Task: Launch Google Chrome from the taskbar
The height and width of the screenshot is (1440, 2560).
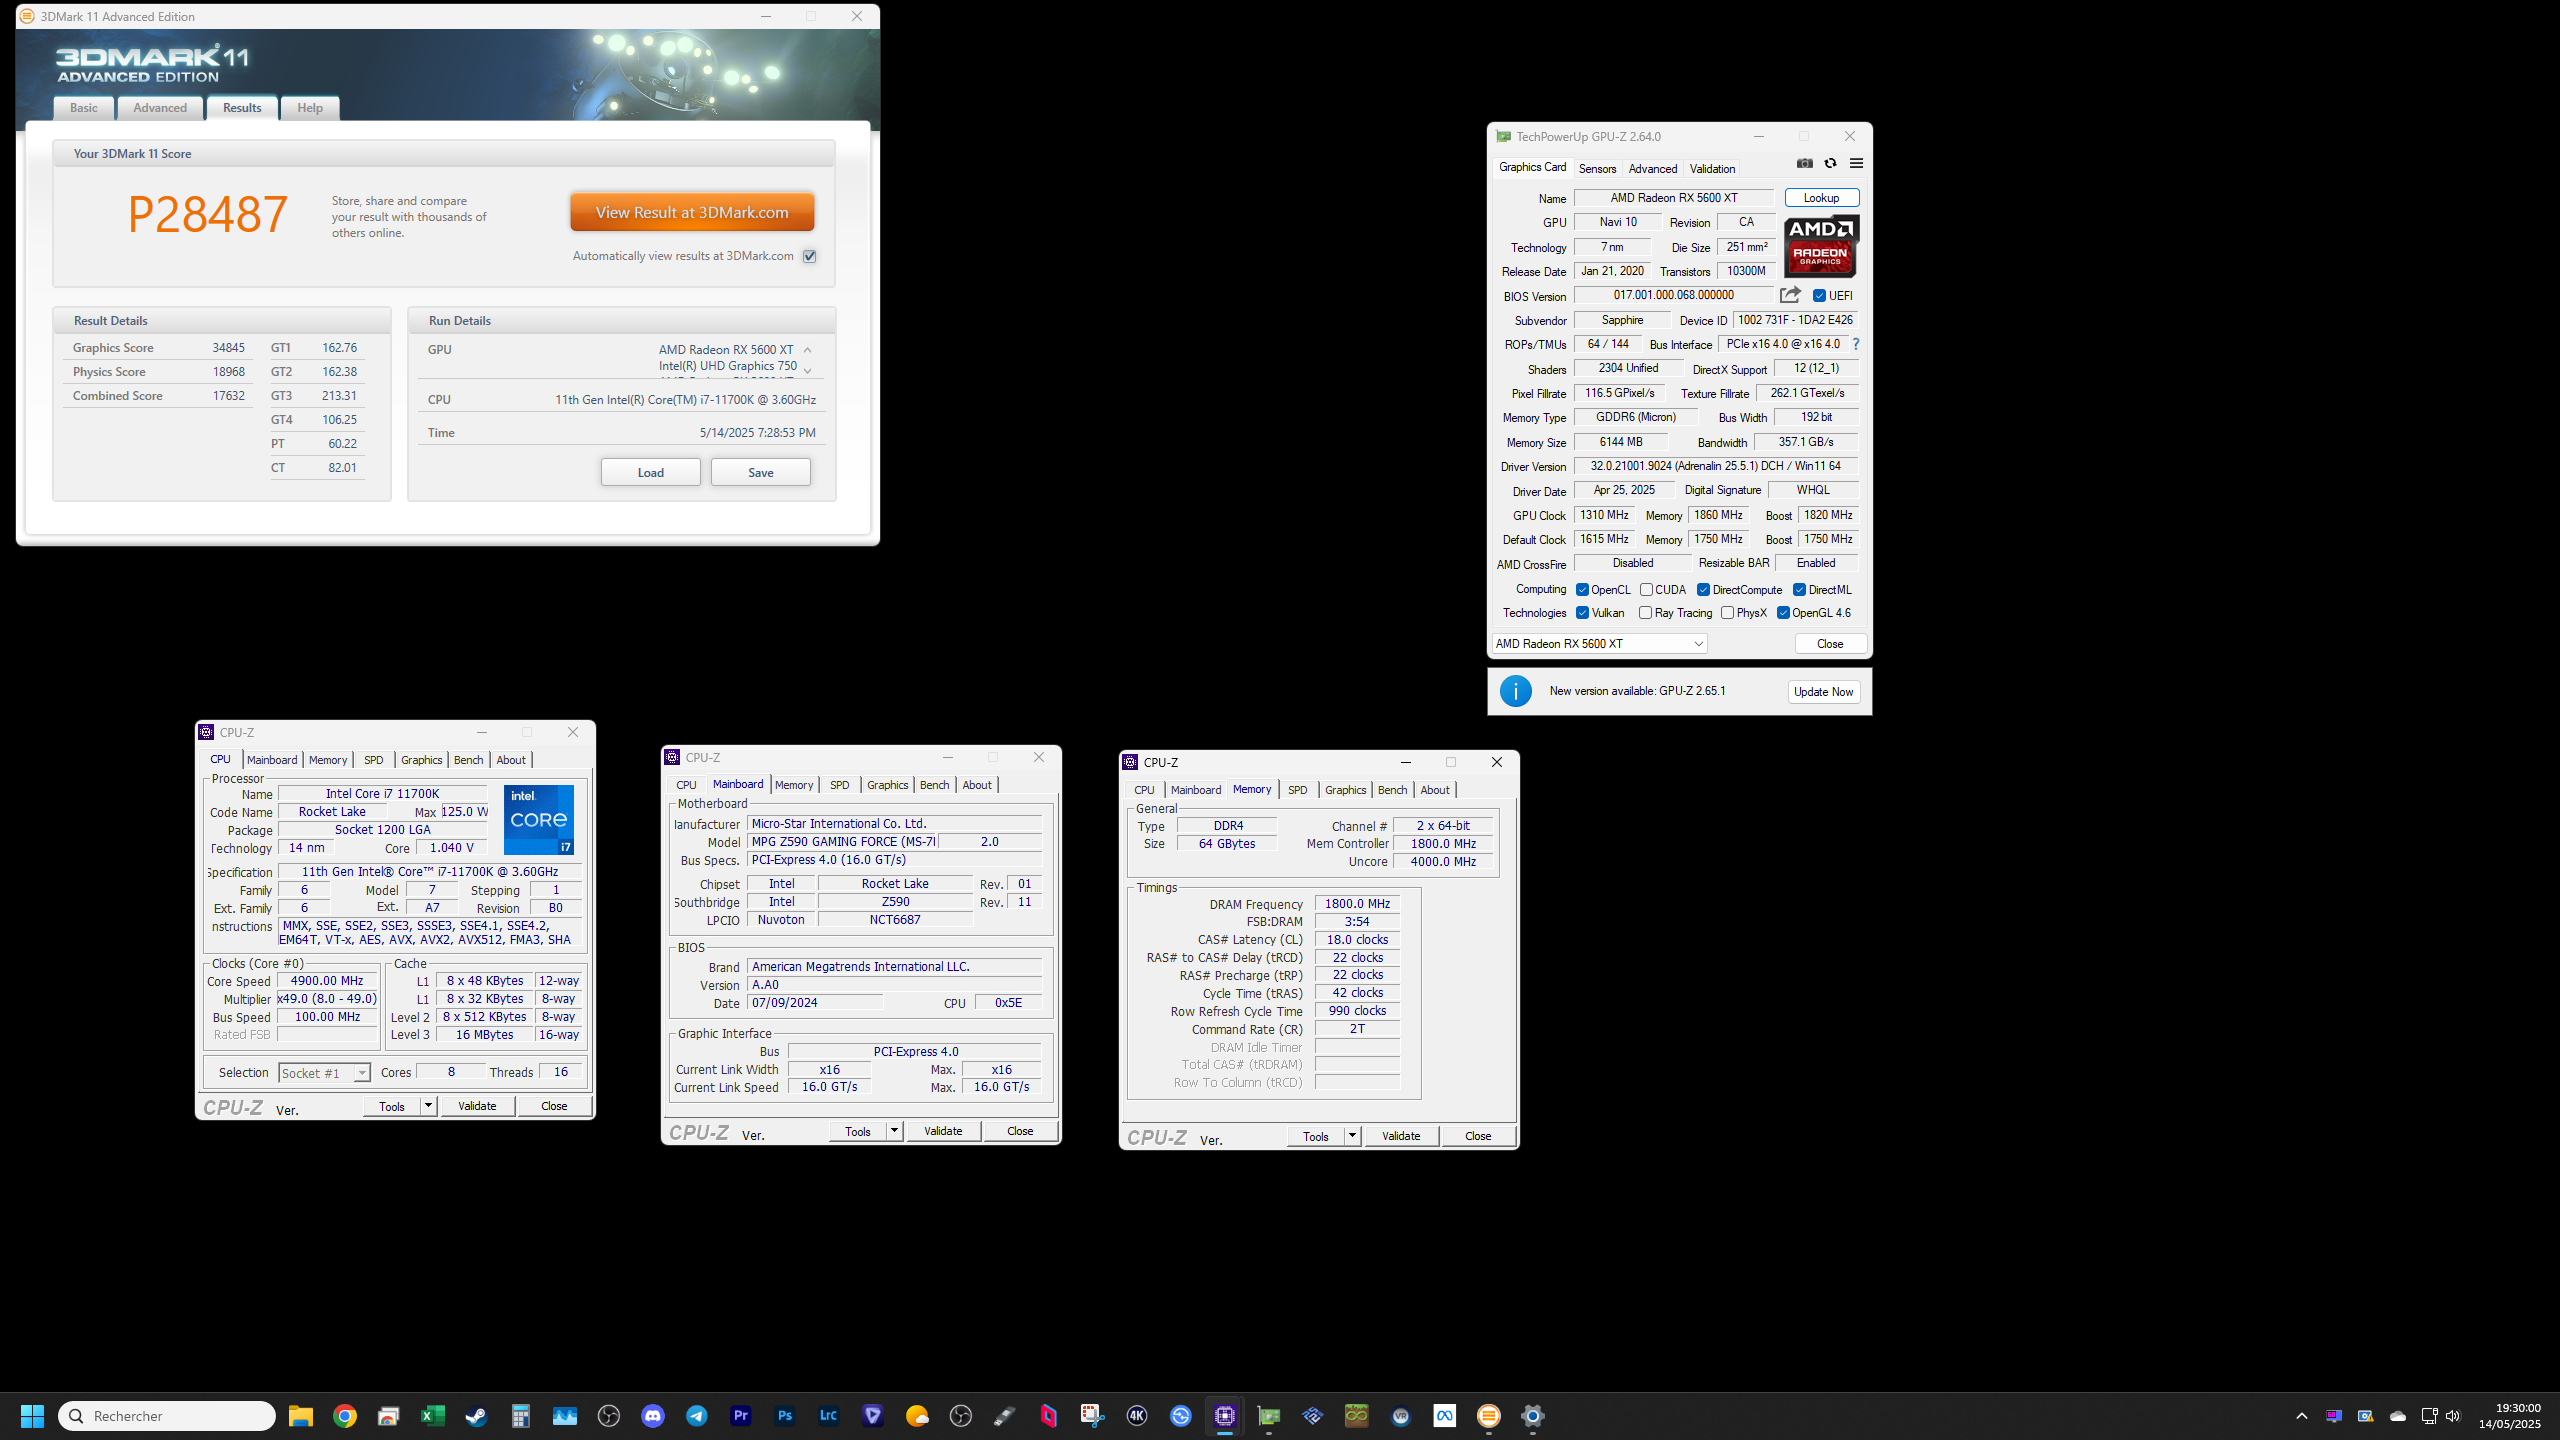Action: point(345,1416)
